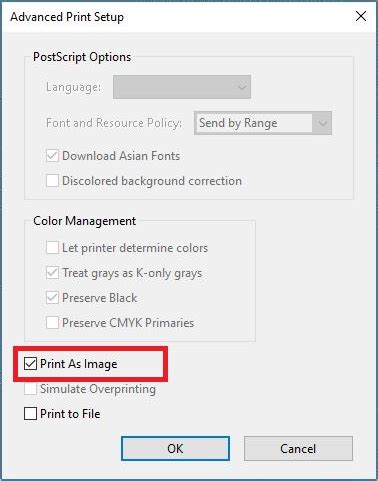The width and height of the screenshot is (378, 481).
Task: Open the Language dropdown
Action: pos(182,87)
